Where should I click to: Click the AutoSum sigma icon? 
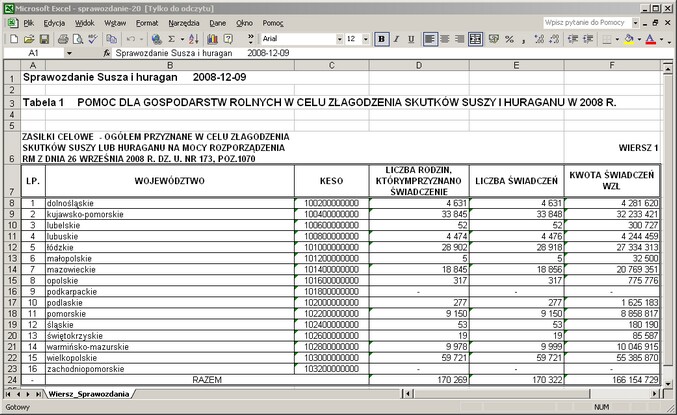coord(171,39)
